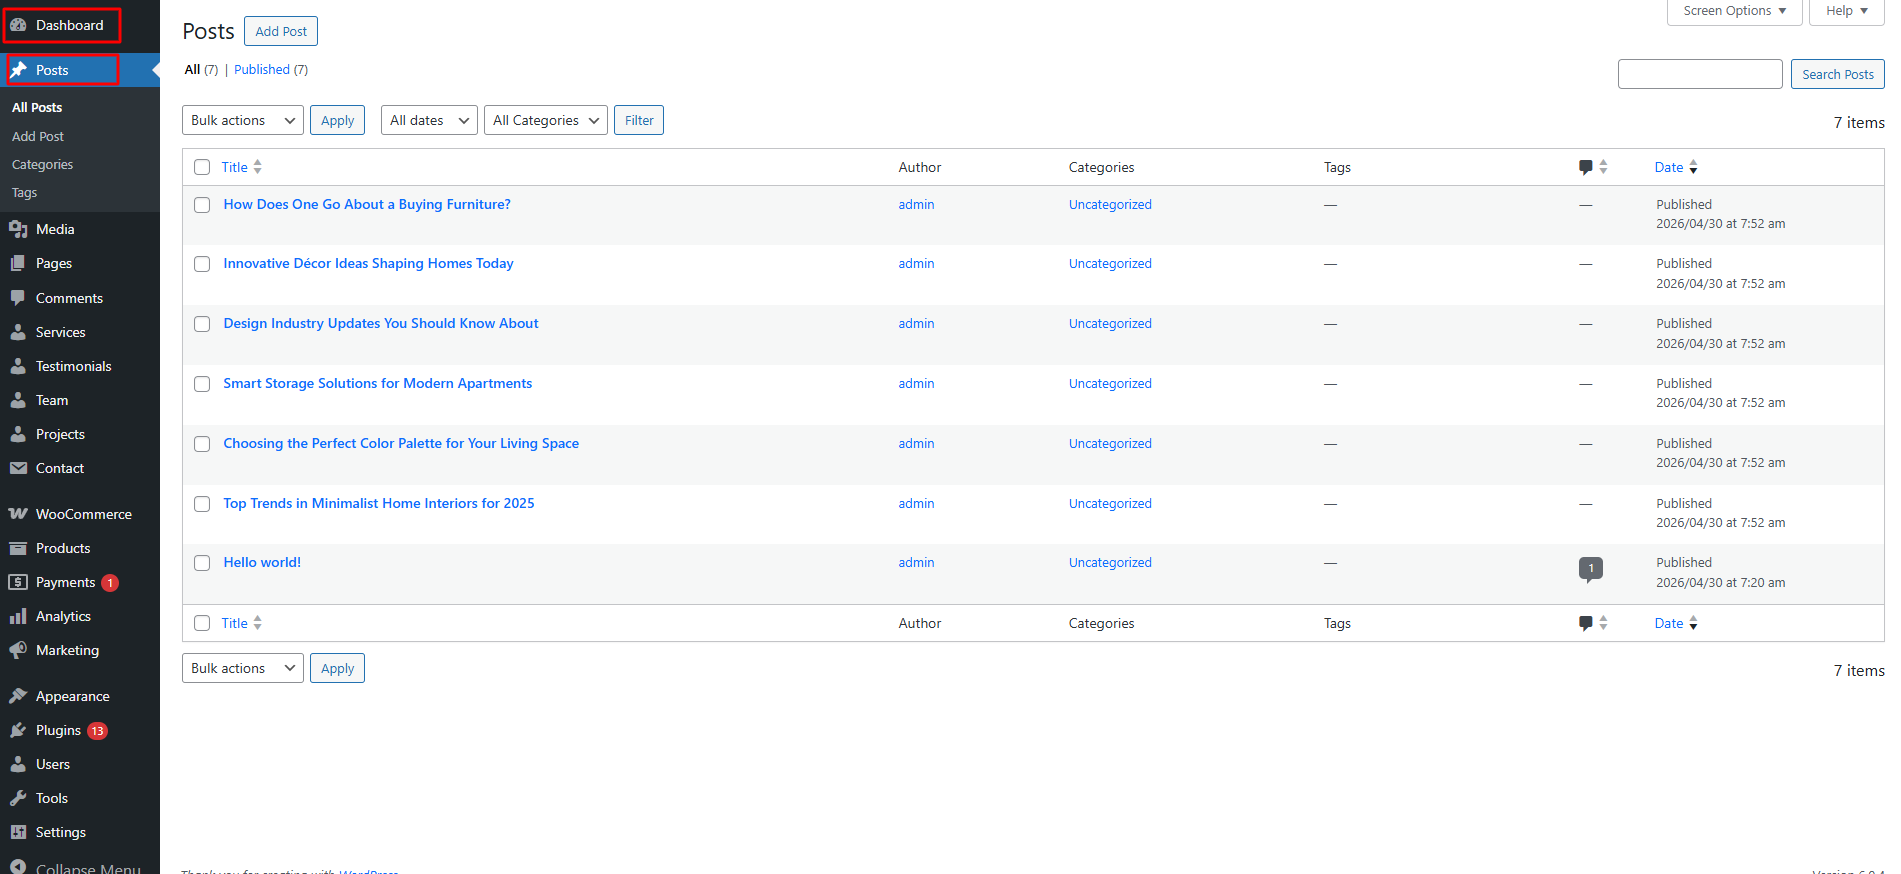Click the Media icon in sidebar

(18, 229)
